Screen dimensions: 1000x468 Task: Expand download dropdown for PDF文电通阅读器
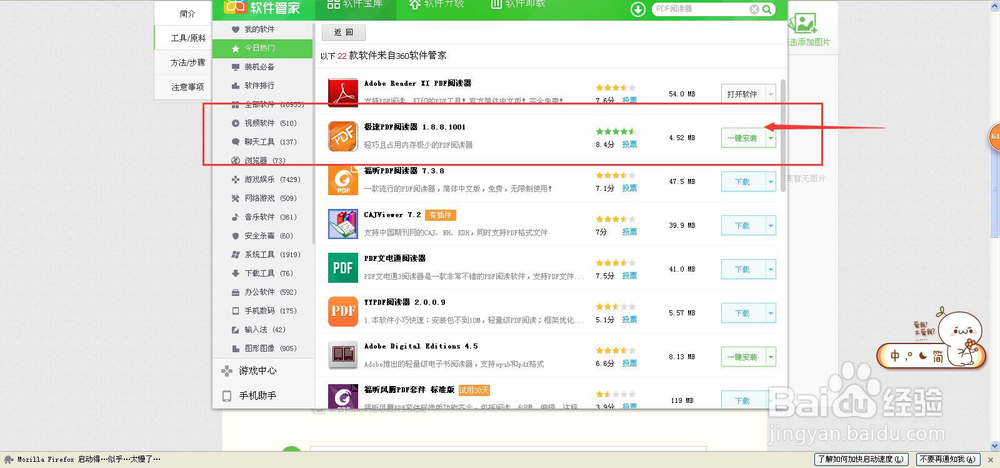tap(770, 269)
